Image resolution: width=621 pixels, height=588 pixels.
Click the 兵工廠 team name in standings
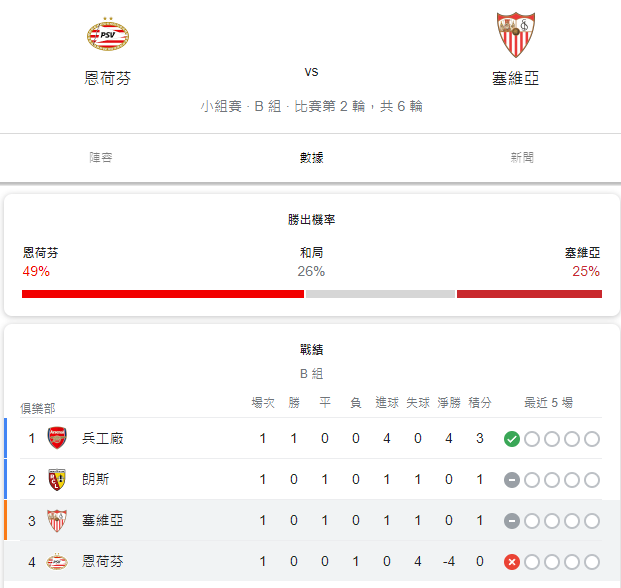click(x=103, y=438)
